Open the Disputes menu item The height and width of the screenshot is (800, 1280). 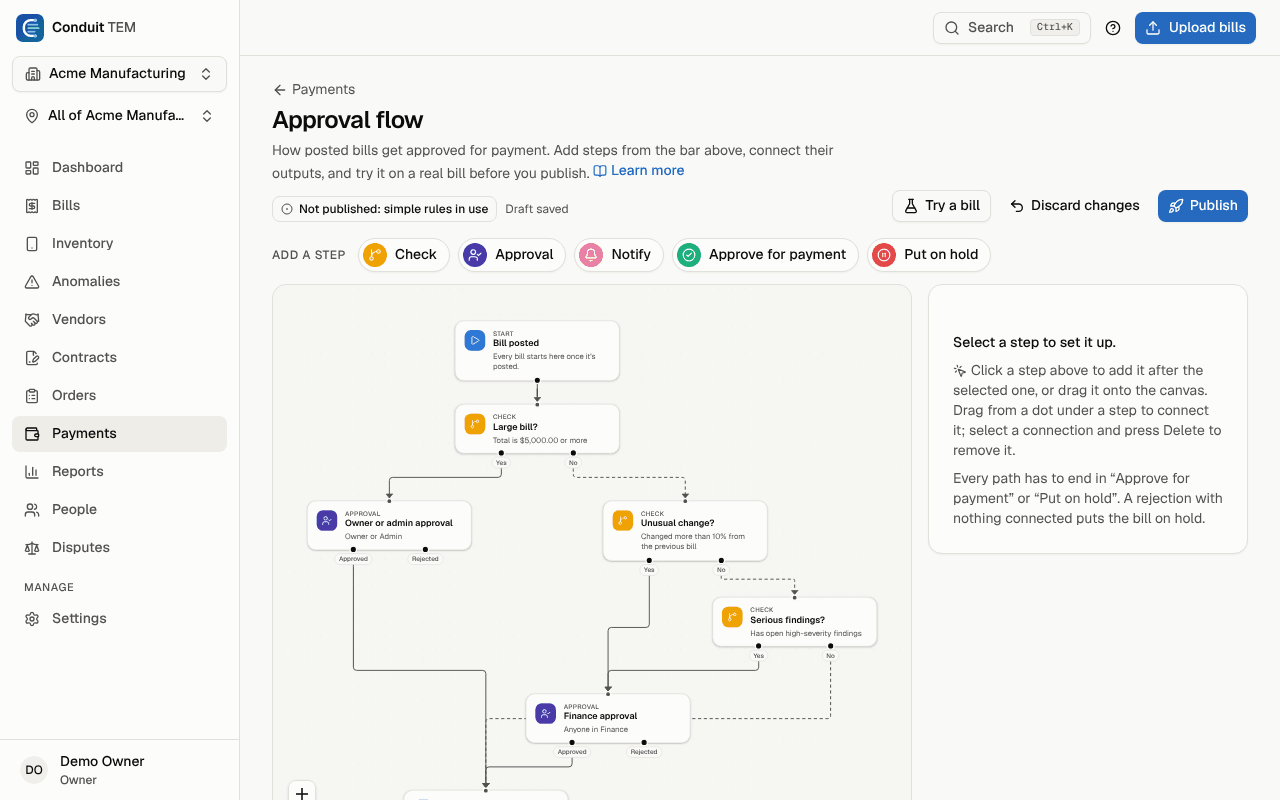(119, 548)
